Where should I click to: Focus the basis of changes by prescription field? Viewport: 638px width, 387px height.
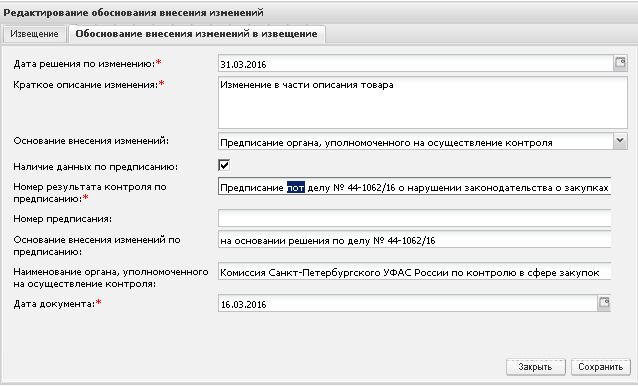tap(414, 240)
